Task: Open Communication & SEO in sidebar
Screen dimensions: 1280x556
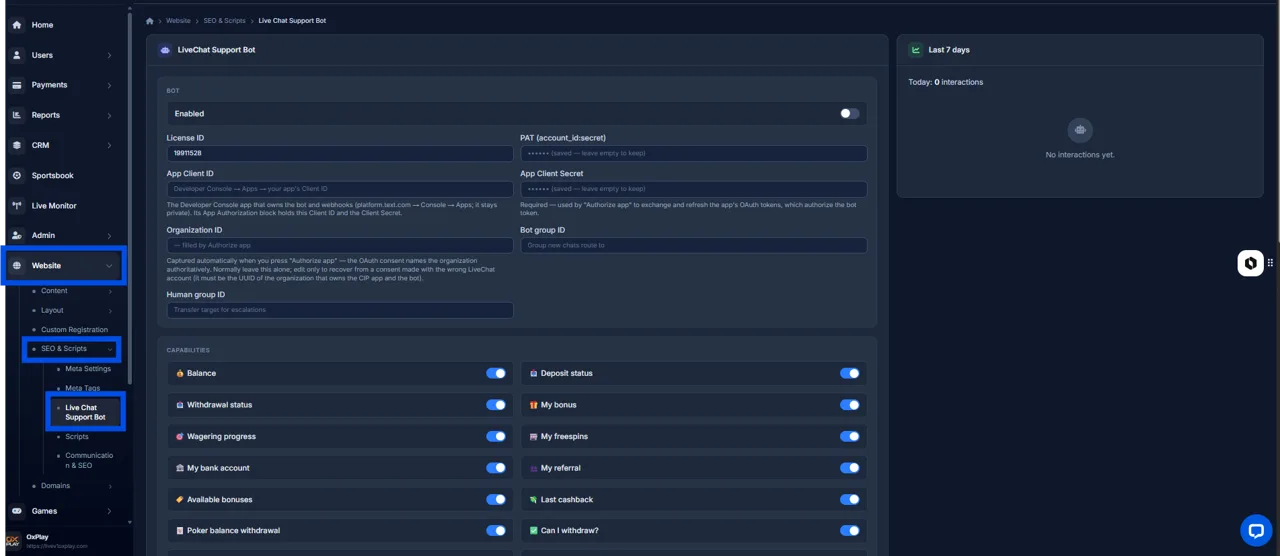Action: coord(89,460)
